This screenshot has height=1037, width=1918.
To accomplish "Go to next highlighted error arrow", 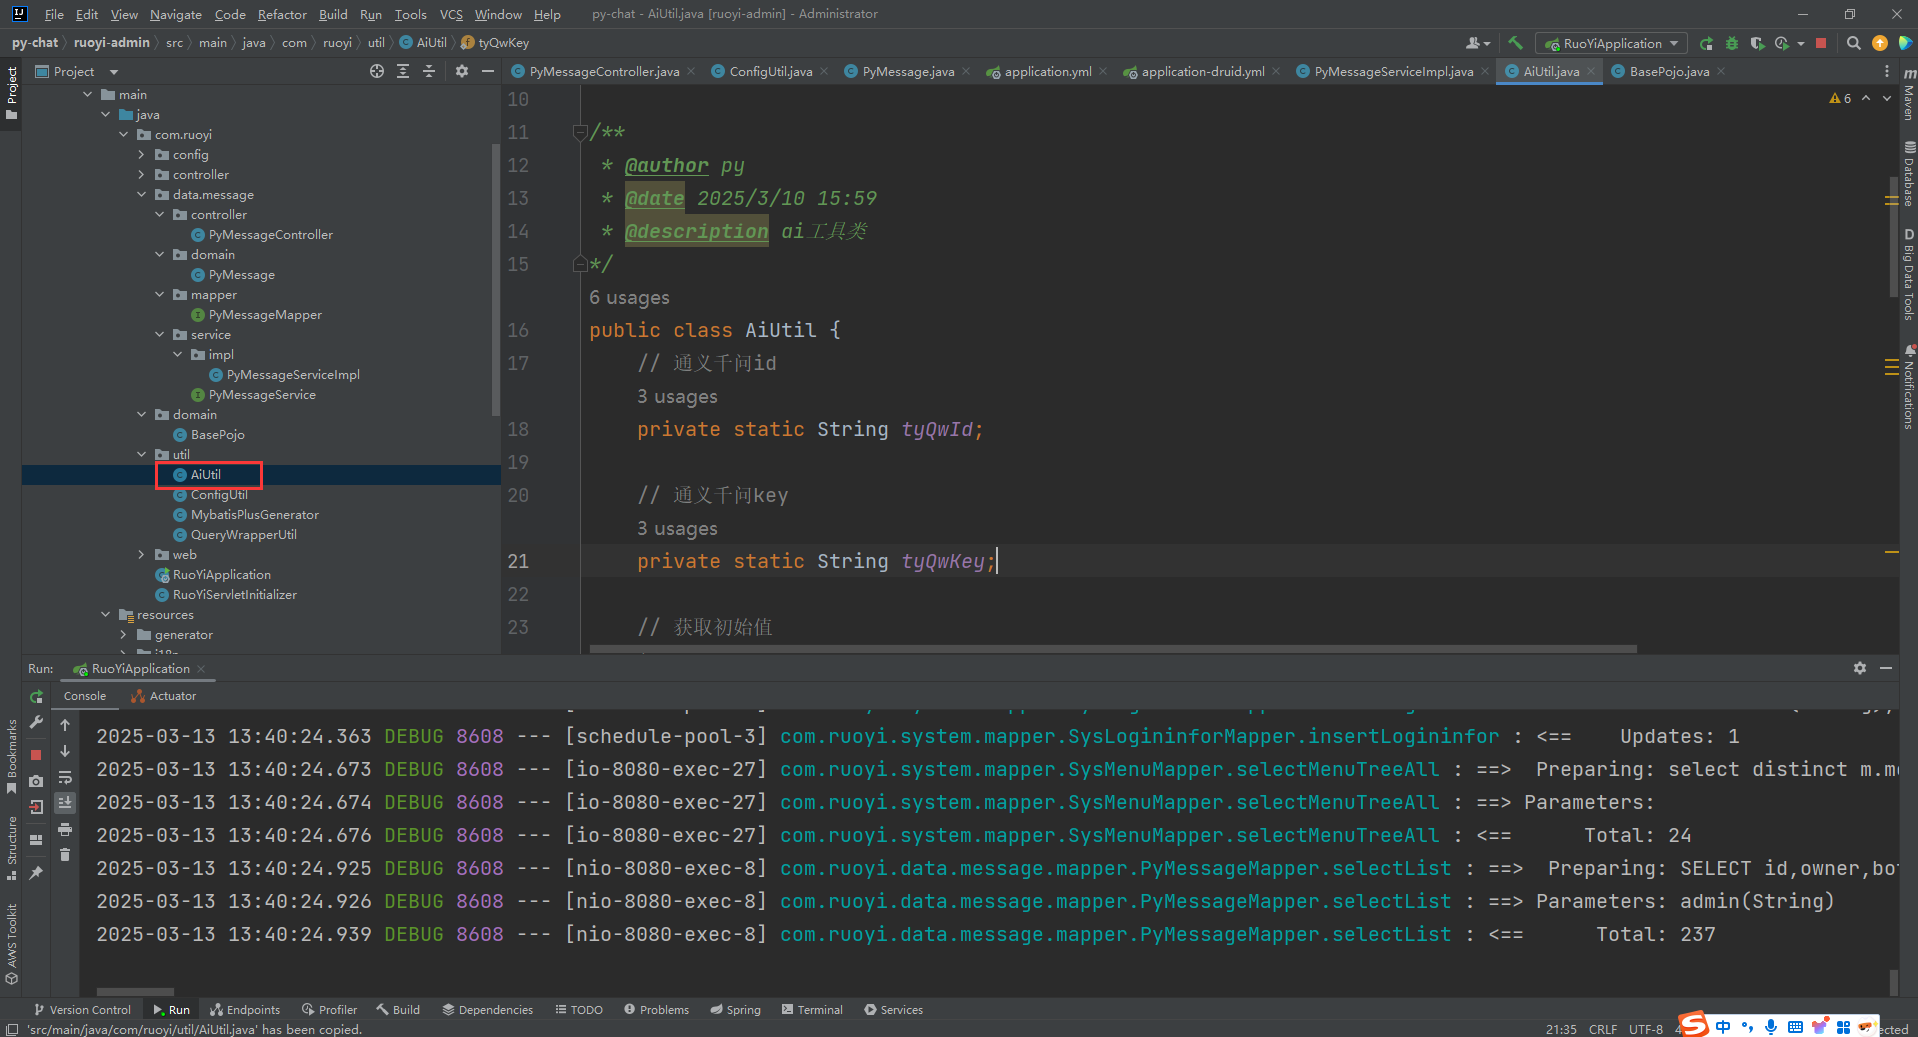I will coord(1886,98).
